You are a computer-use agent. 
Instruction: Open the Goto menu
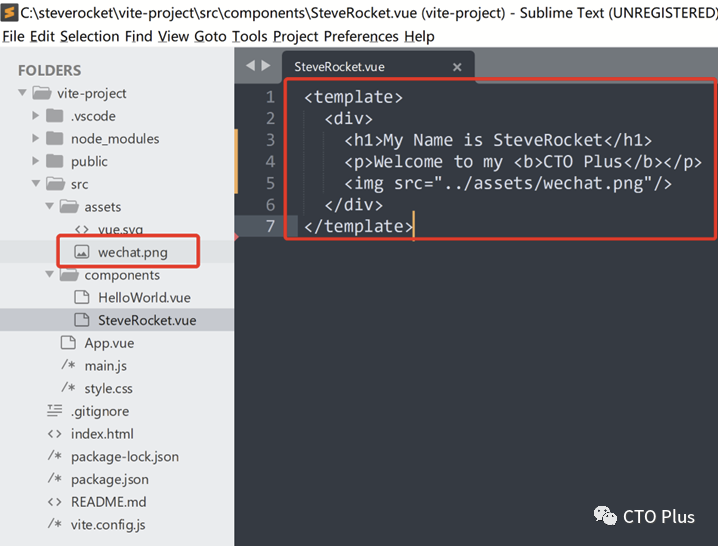210,36
